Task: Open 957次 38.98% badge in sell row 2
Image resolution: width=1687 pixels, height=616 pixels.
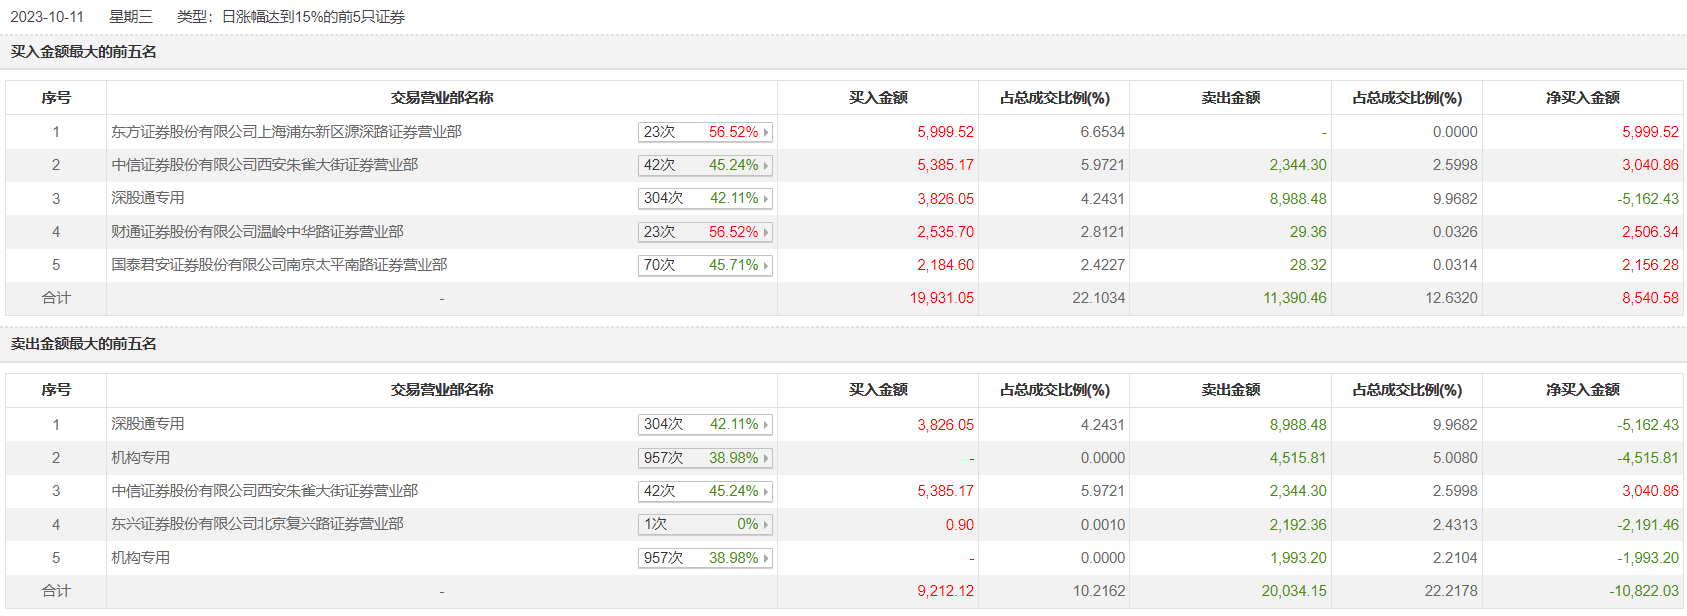Action: coord(704,458)
